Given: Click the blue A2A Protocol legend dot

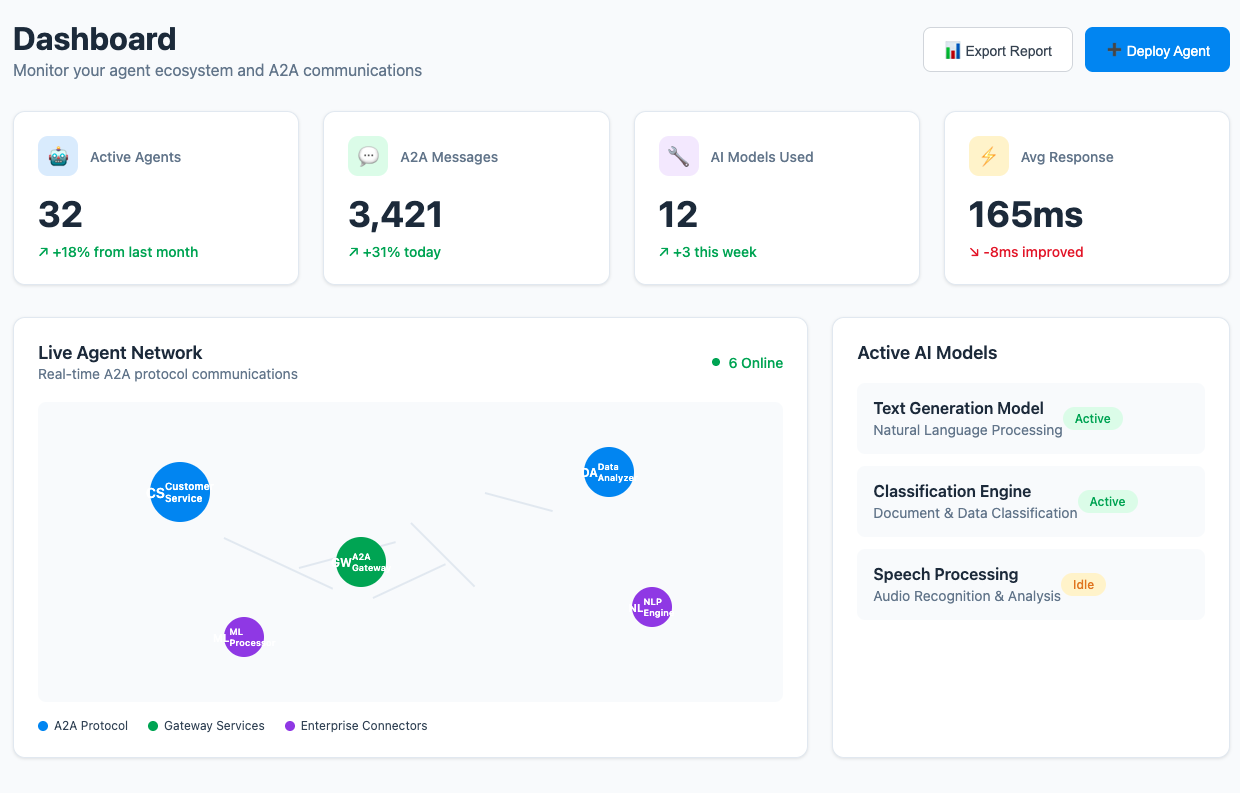Looking at the screenshot, I should pyautogui.click(x=43, y=726).
